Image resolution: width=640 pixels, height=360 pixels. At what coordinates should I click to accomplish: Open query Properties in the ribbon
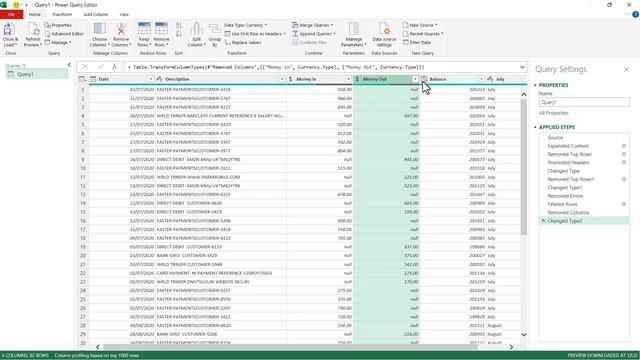[x=58, y=25]
